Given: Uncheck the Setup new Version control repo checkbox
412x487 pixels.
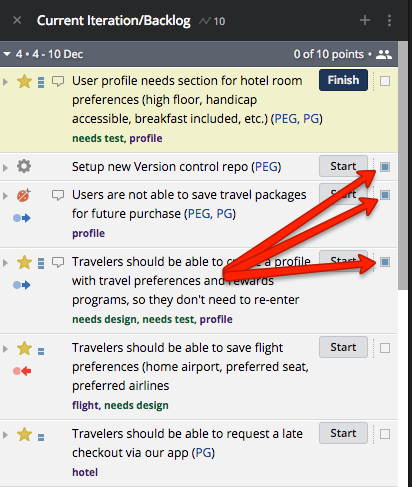Looking at the screenshot, I should [385, 166].
